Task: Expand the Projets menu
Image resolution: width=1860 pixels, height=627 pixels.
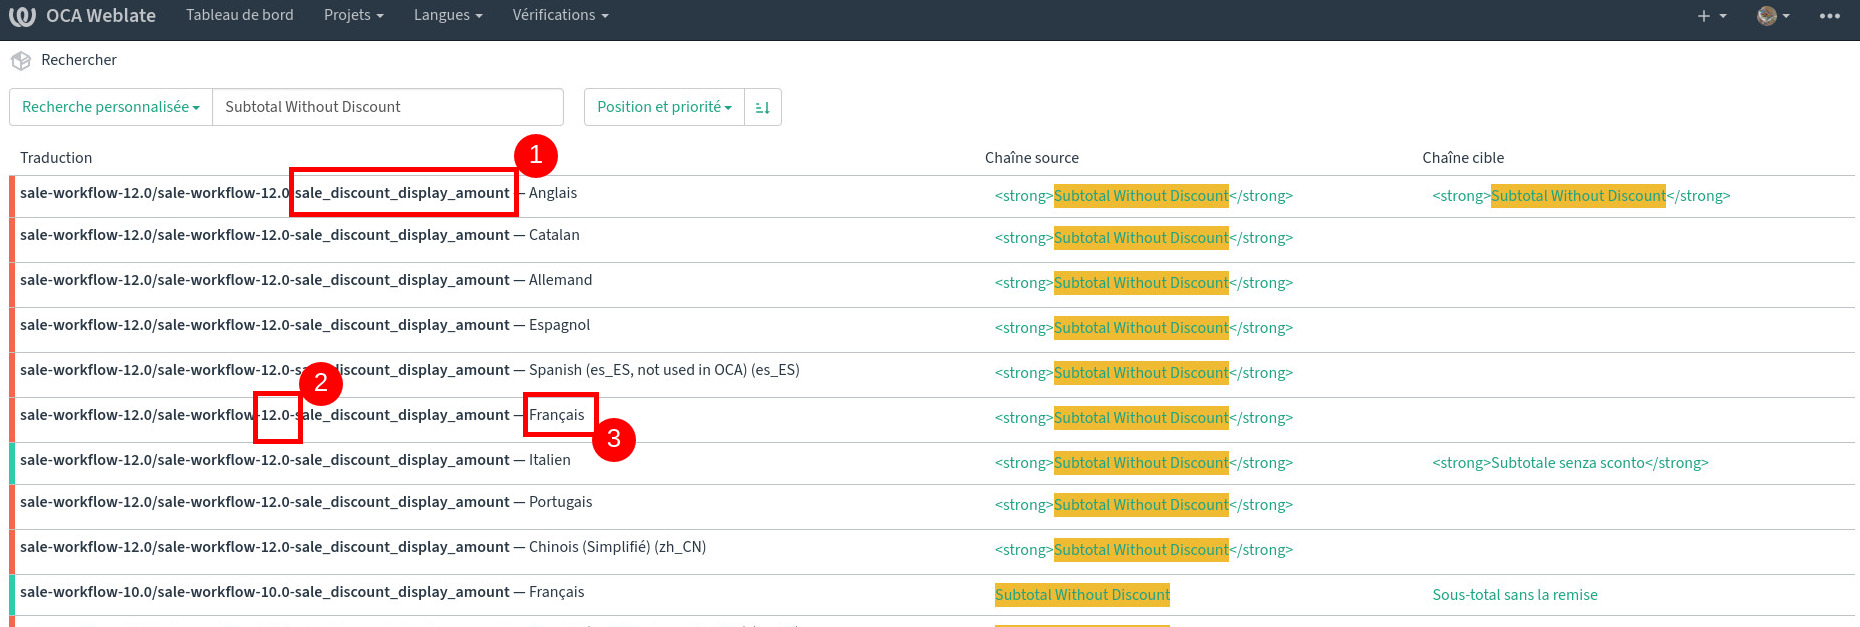Action: [353, 15]
